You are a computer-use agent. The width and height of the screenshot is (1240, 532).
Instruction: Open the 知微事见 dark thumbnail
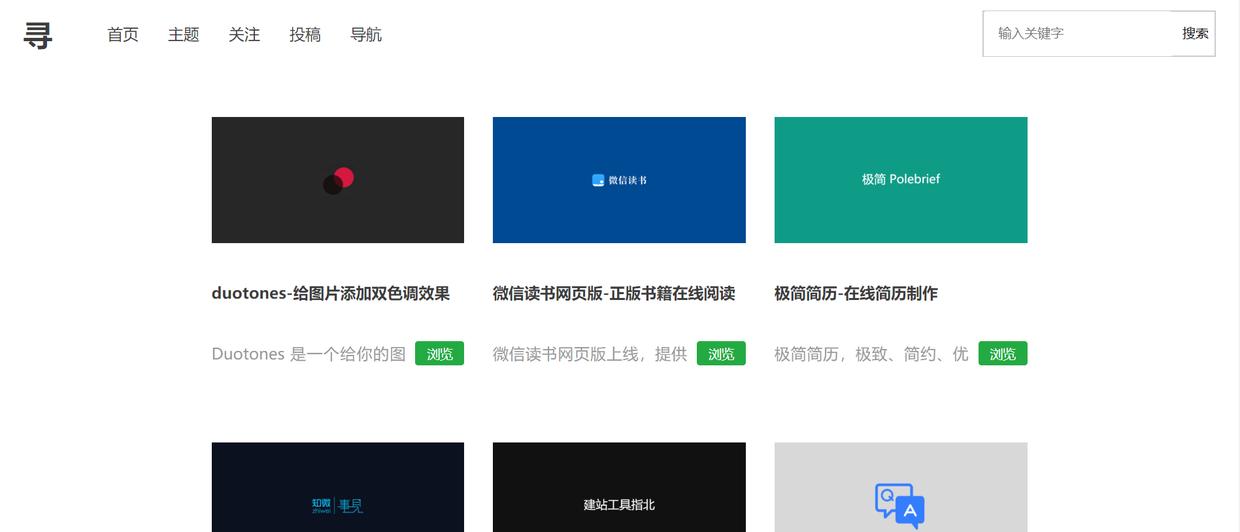tap(338, 487)
